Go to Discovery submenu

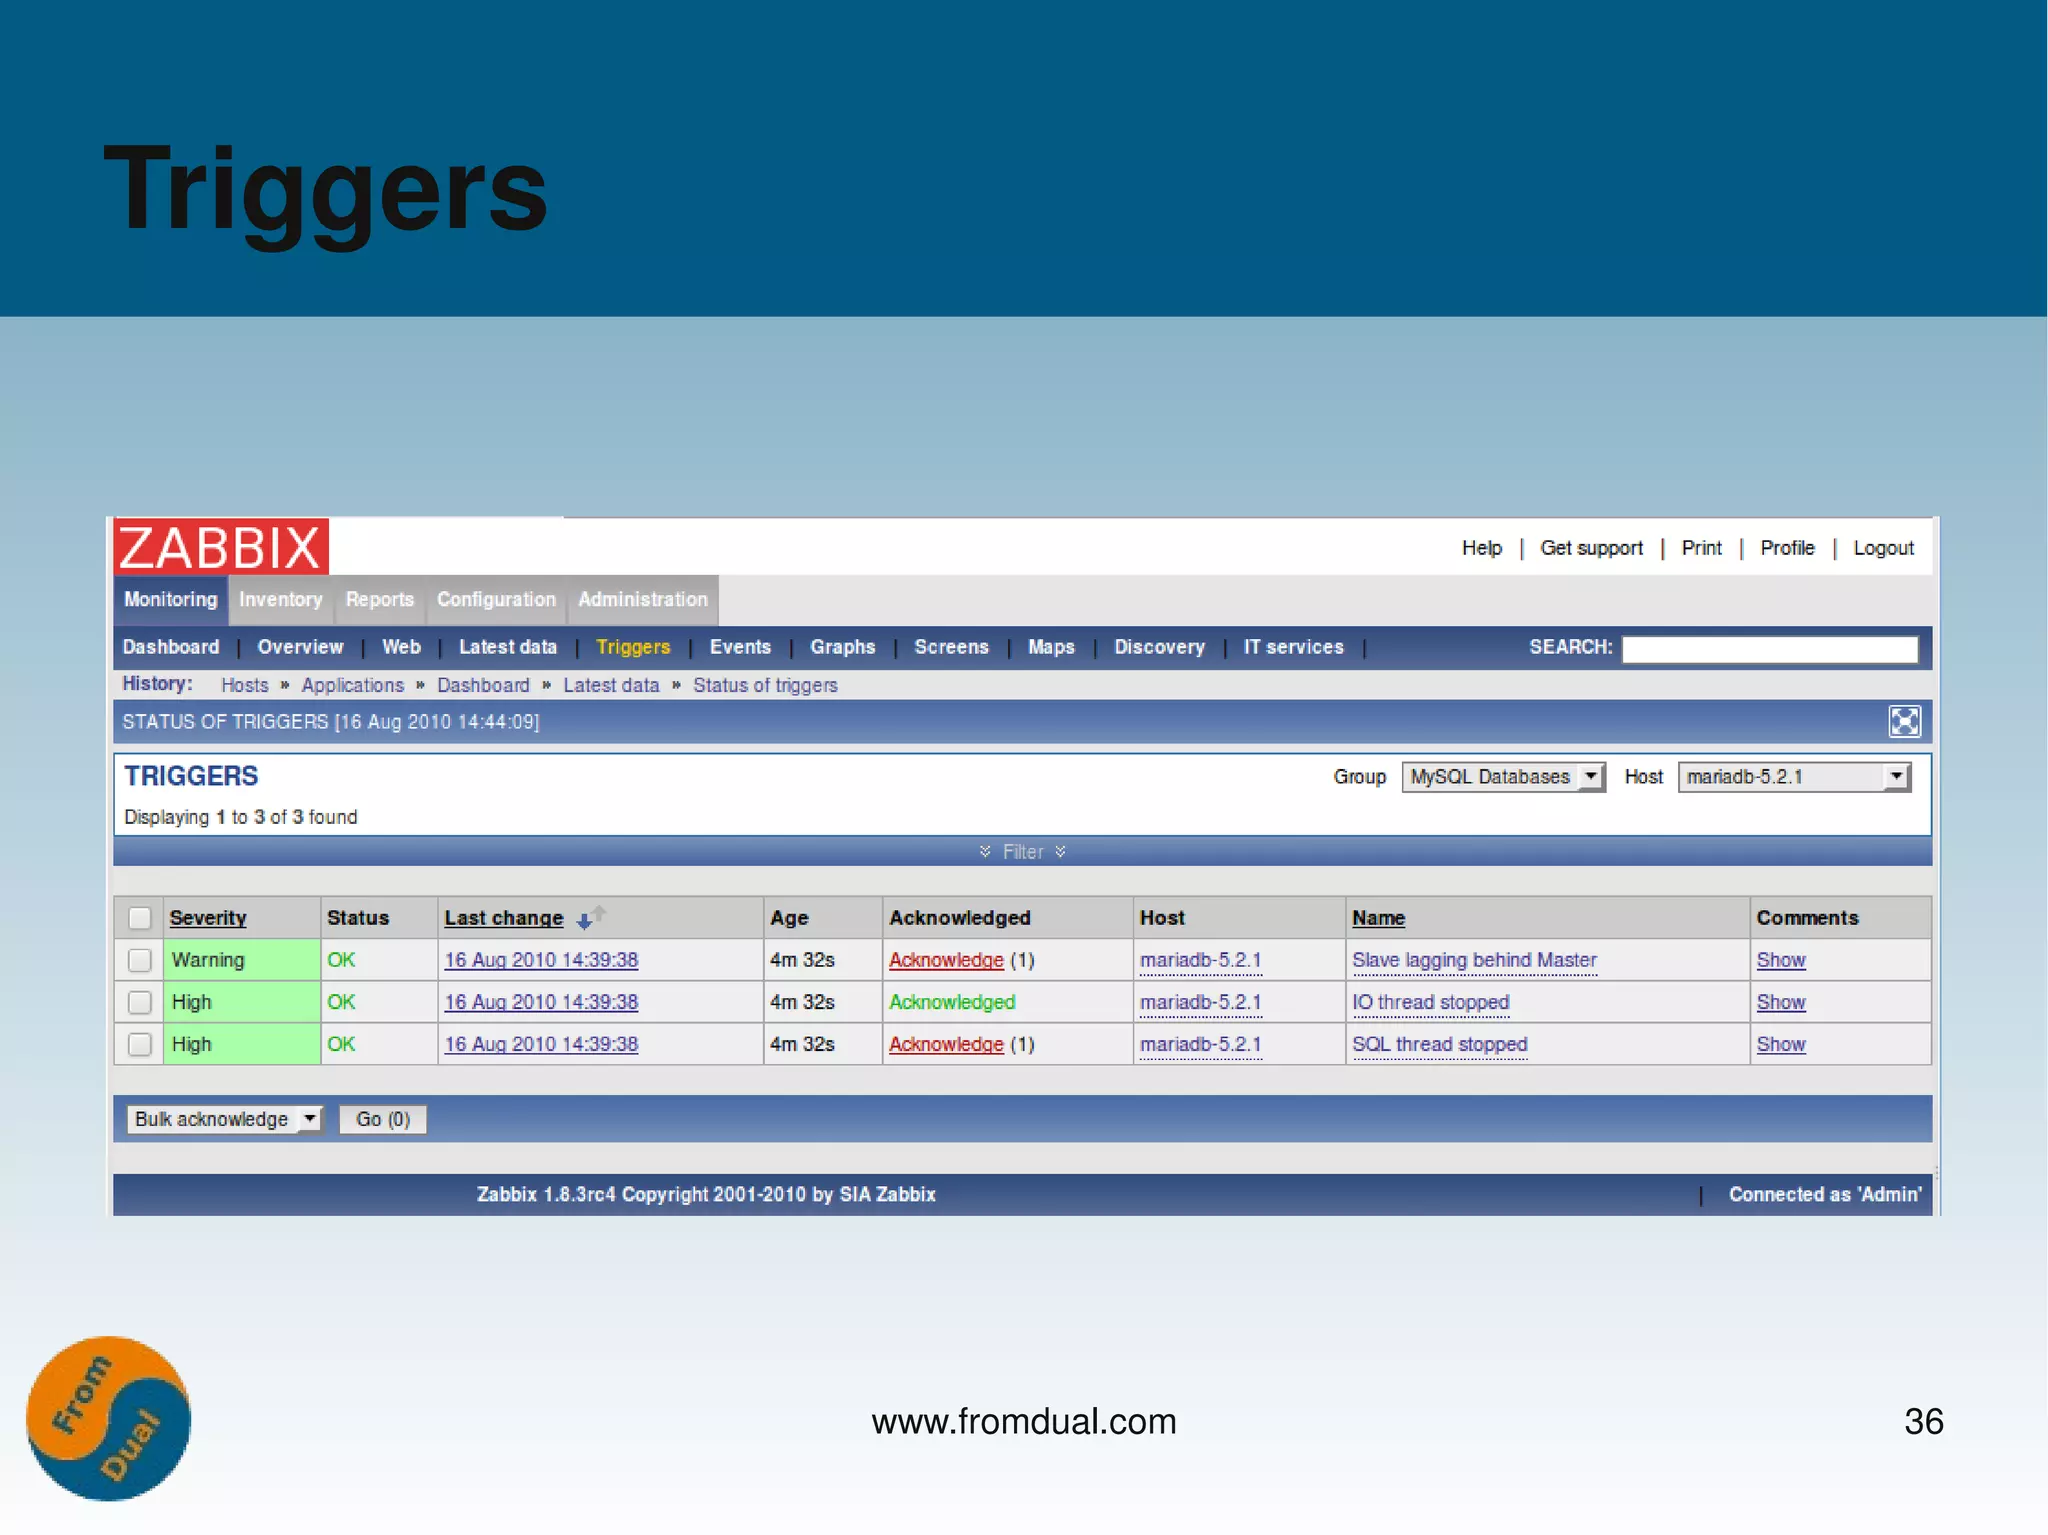[x=1160, y=647]
